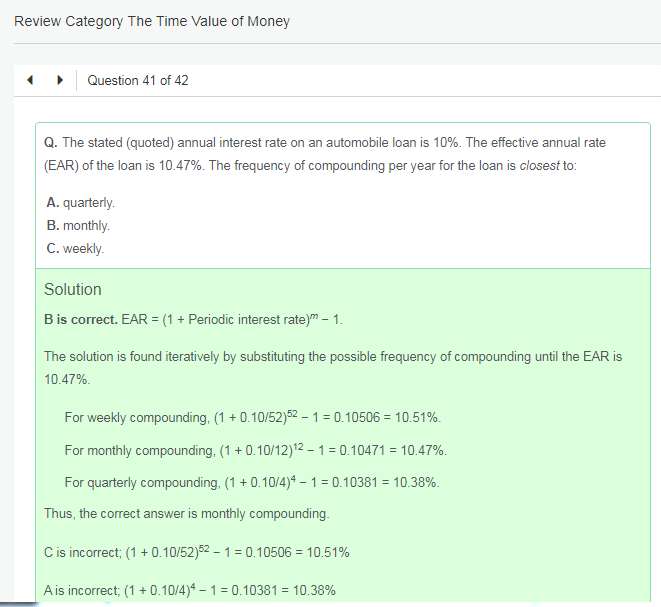Click the 'Solution' heading
This screenshot has height=607, width=661.
[73, 289]
